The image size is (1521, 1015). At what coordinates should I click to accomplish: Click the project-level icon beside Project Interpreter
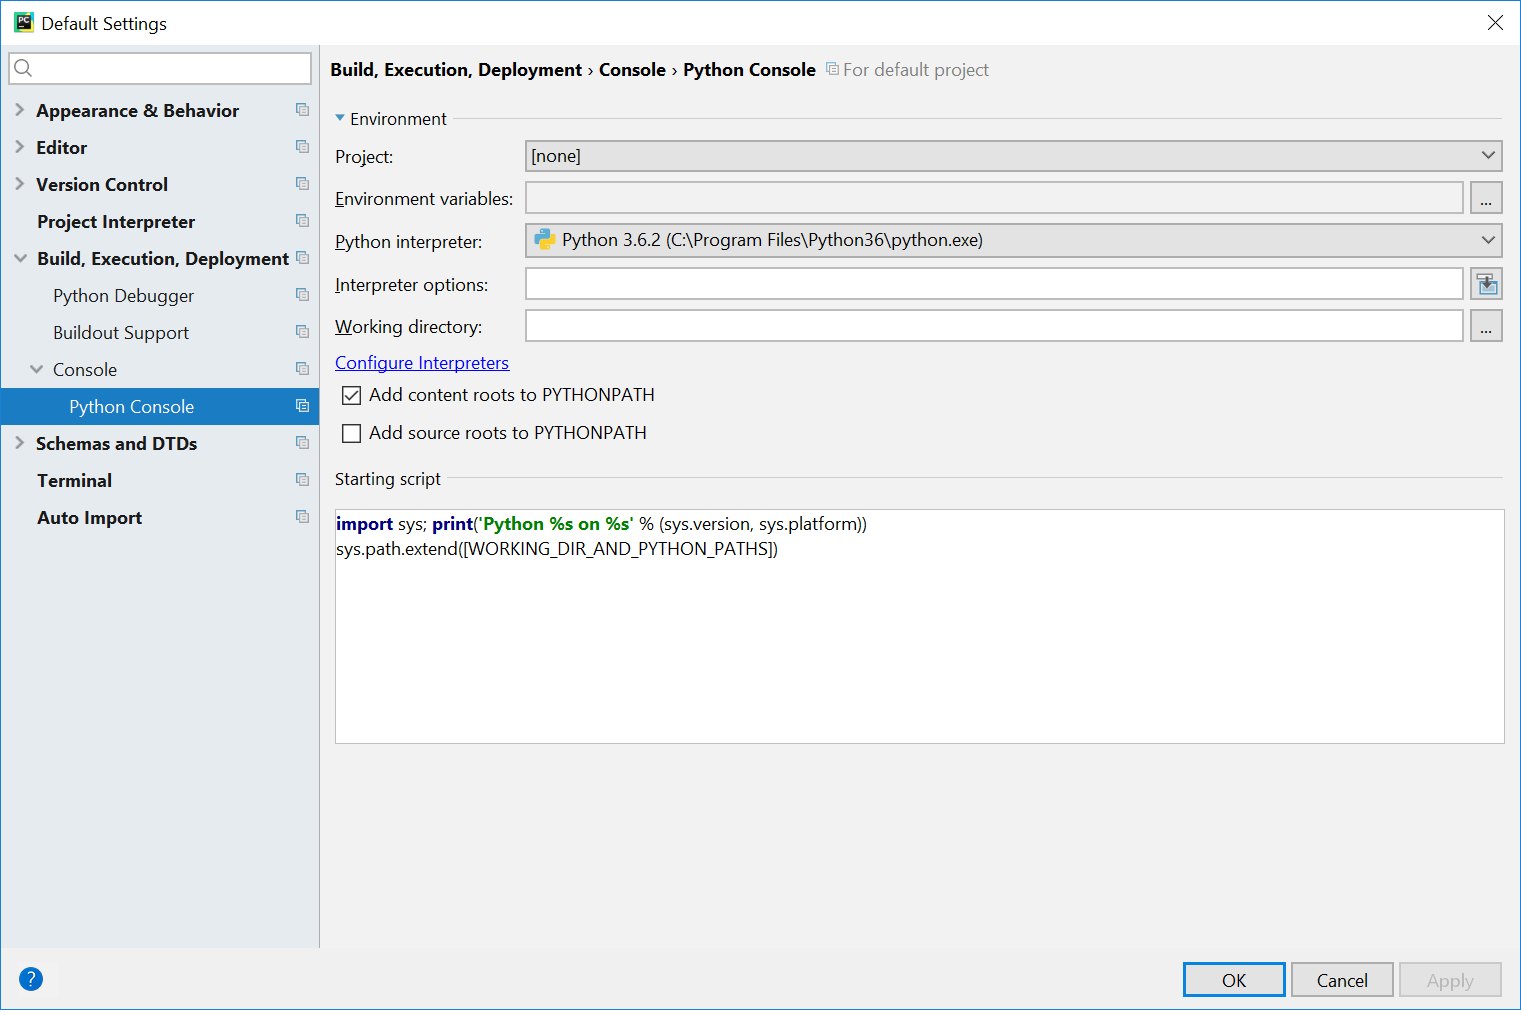[302, 221]
